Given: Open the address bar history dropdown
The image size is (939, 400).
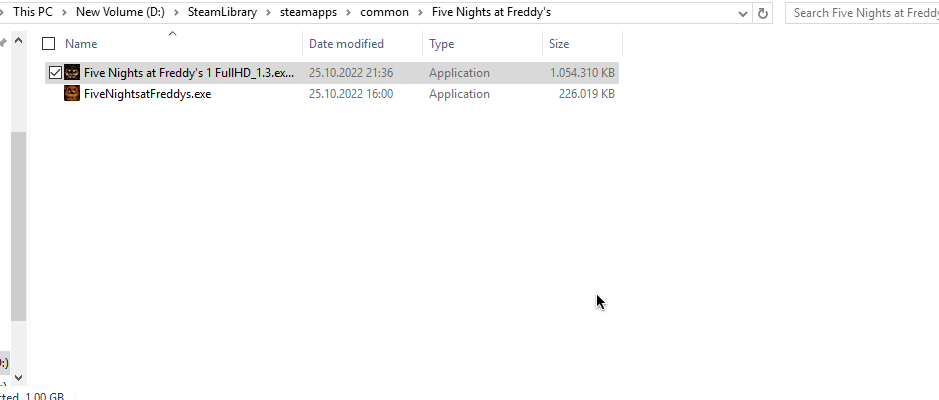Looking at the screenshot, I should [743, 13].
